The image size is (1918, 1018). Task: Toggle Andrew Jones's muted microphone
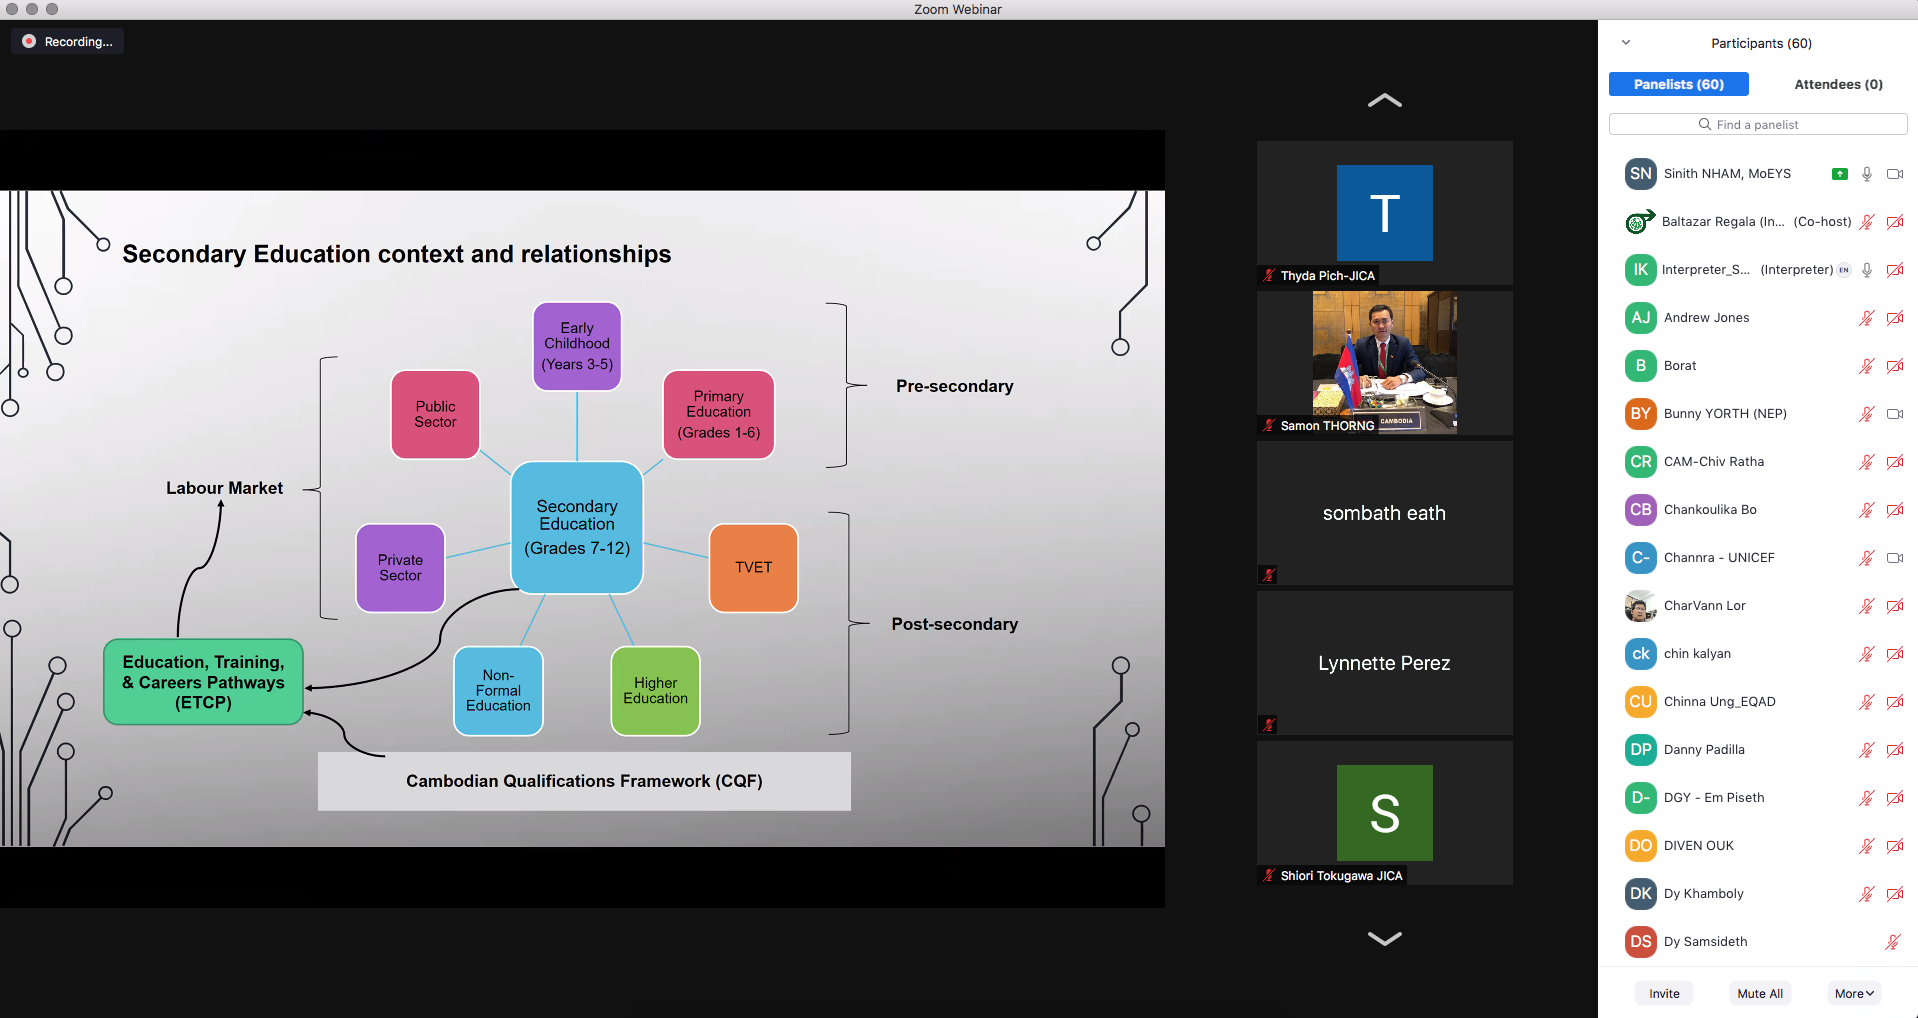click(1866, 318)
